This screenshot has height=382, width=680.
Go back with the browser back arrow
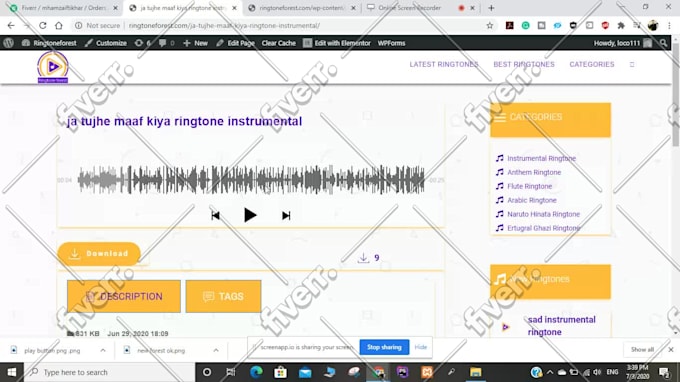point(11,26)
